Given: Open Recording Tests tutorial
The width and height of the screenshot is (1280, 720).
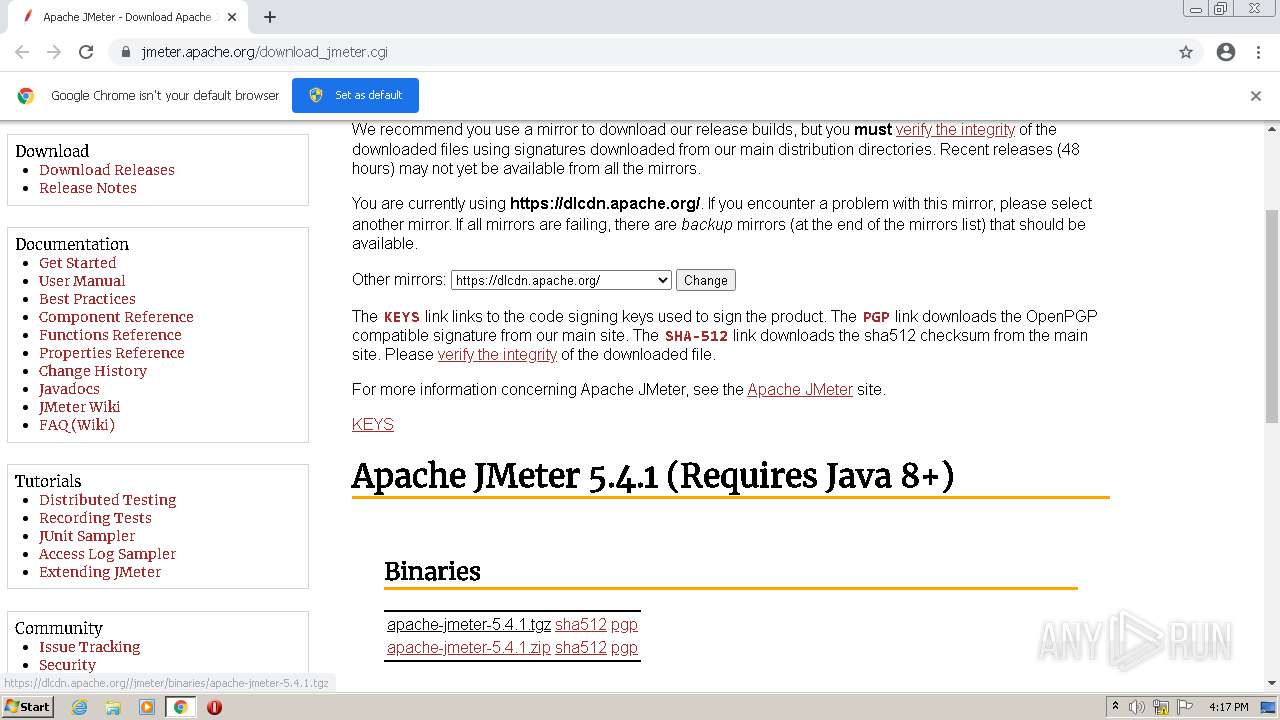Looking at the screenshot, I should tap(95, 518).
